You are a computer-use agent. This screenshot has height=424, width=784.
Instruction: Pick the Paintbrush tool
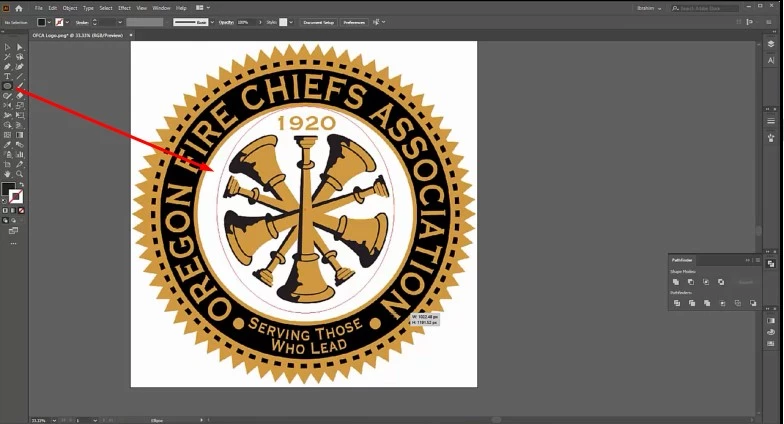click(20, 86)
